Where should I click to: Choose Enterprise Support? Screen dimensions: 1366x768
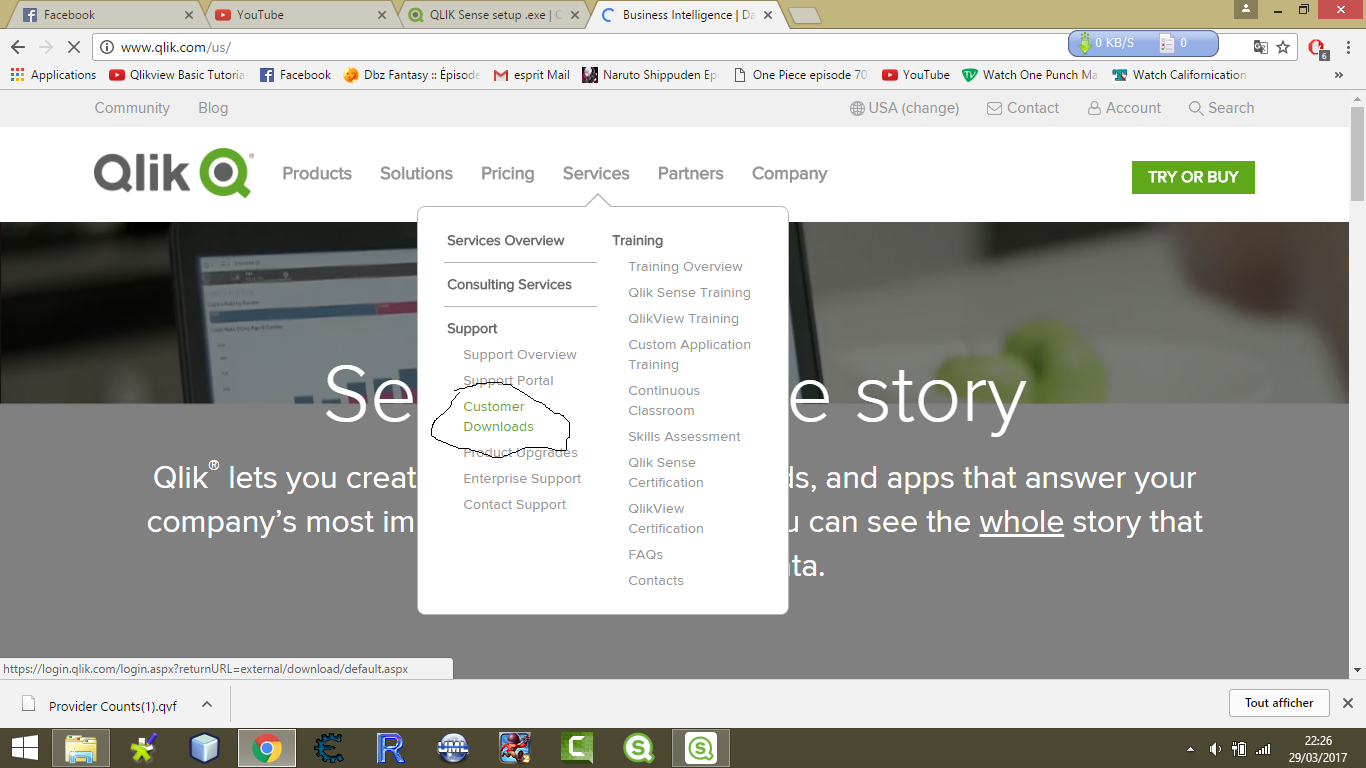(x=522, y=478)
